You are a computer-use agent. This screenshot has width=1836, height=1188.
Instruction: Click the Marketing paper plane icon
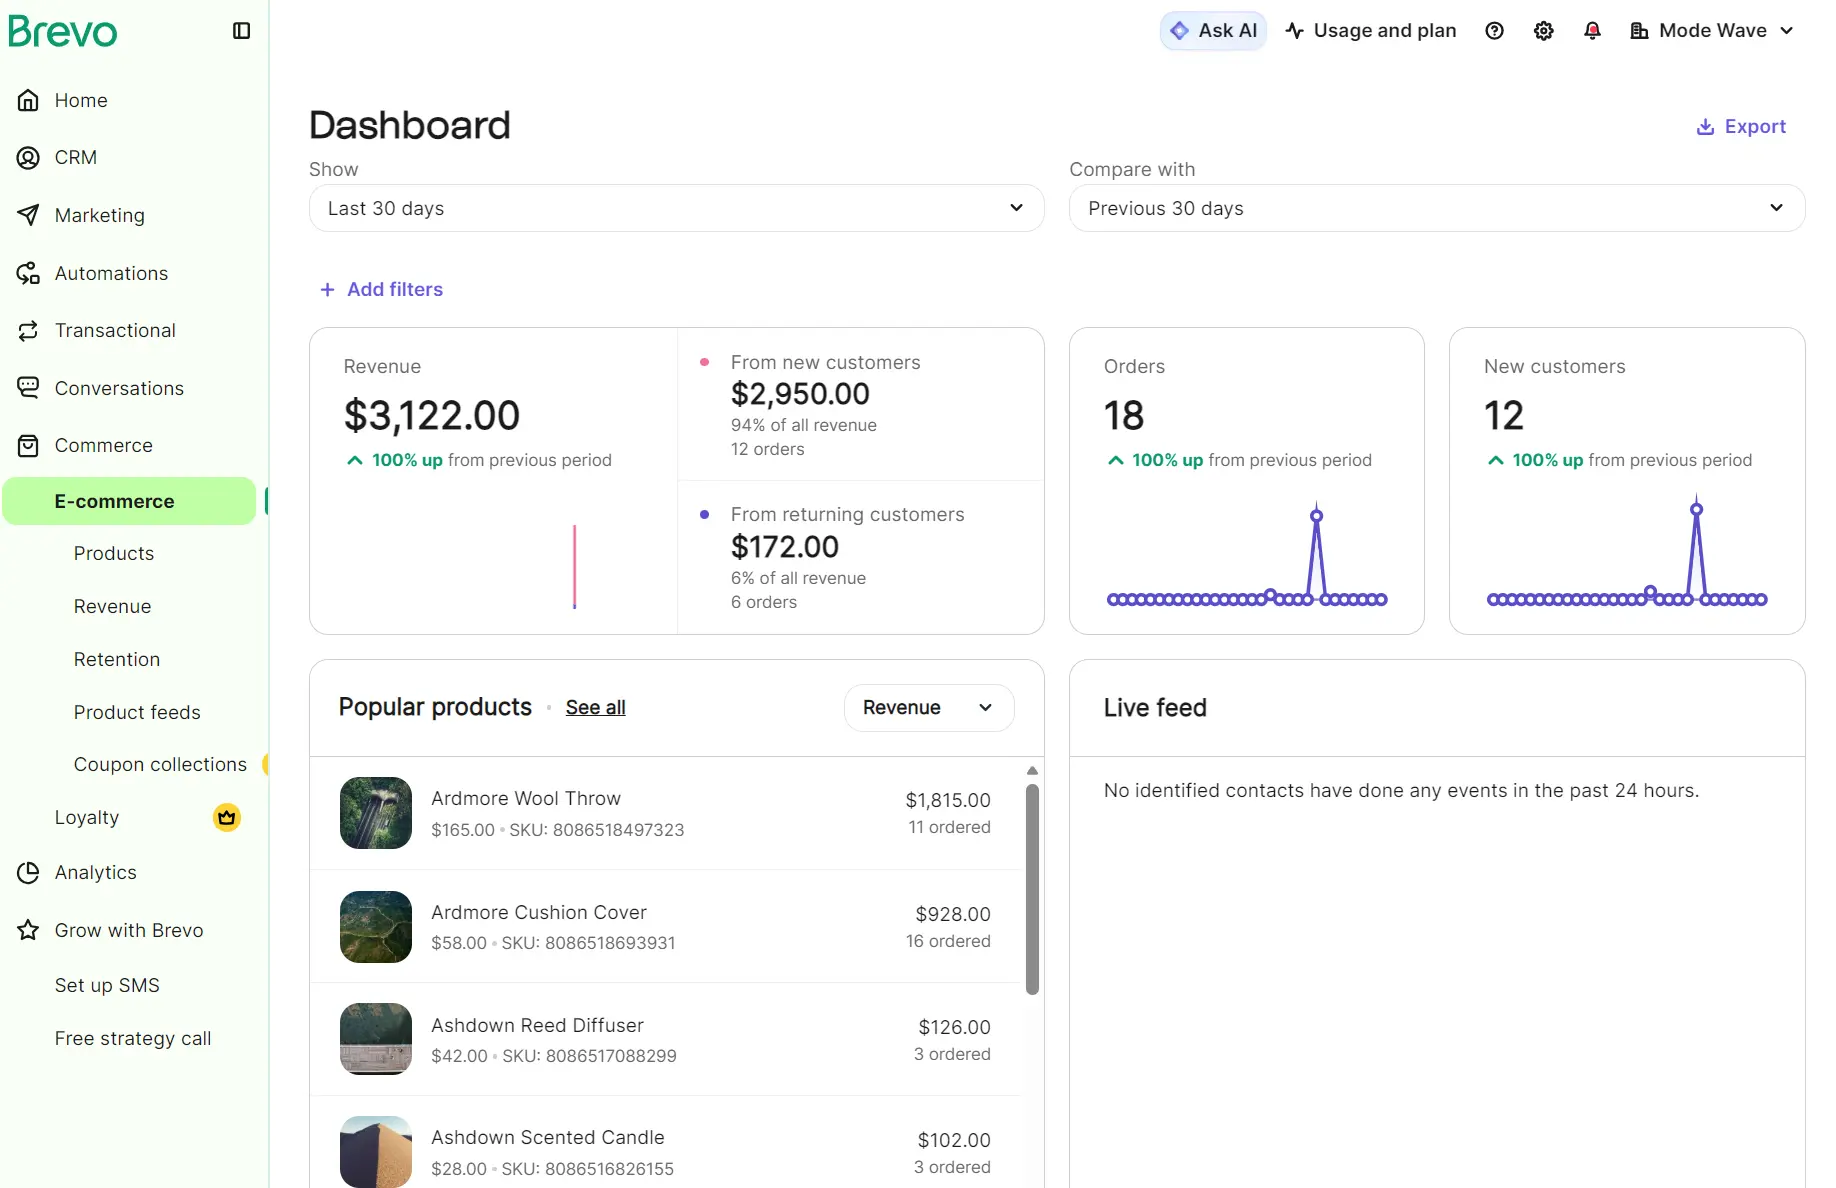tap(28, 215)
